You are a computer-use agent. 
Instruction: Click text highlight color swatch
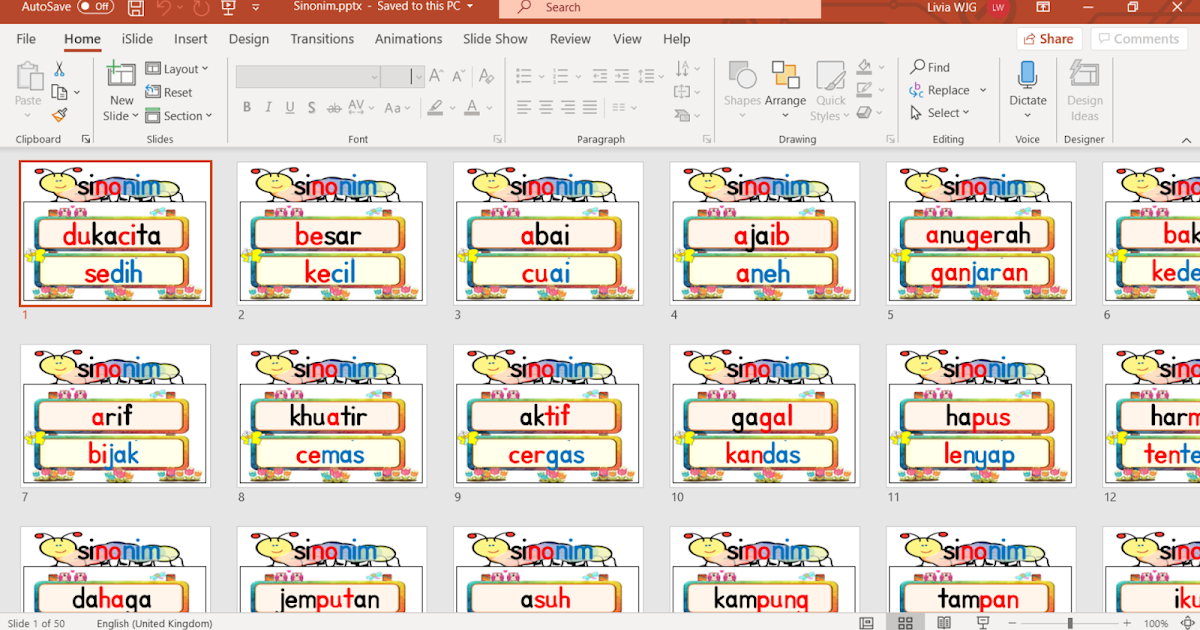click(435, 108)
